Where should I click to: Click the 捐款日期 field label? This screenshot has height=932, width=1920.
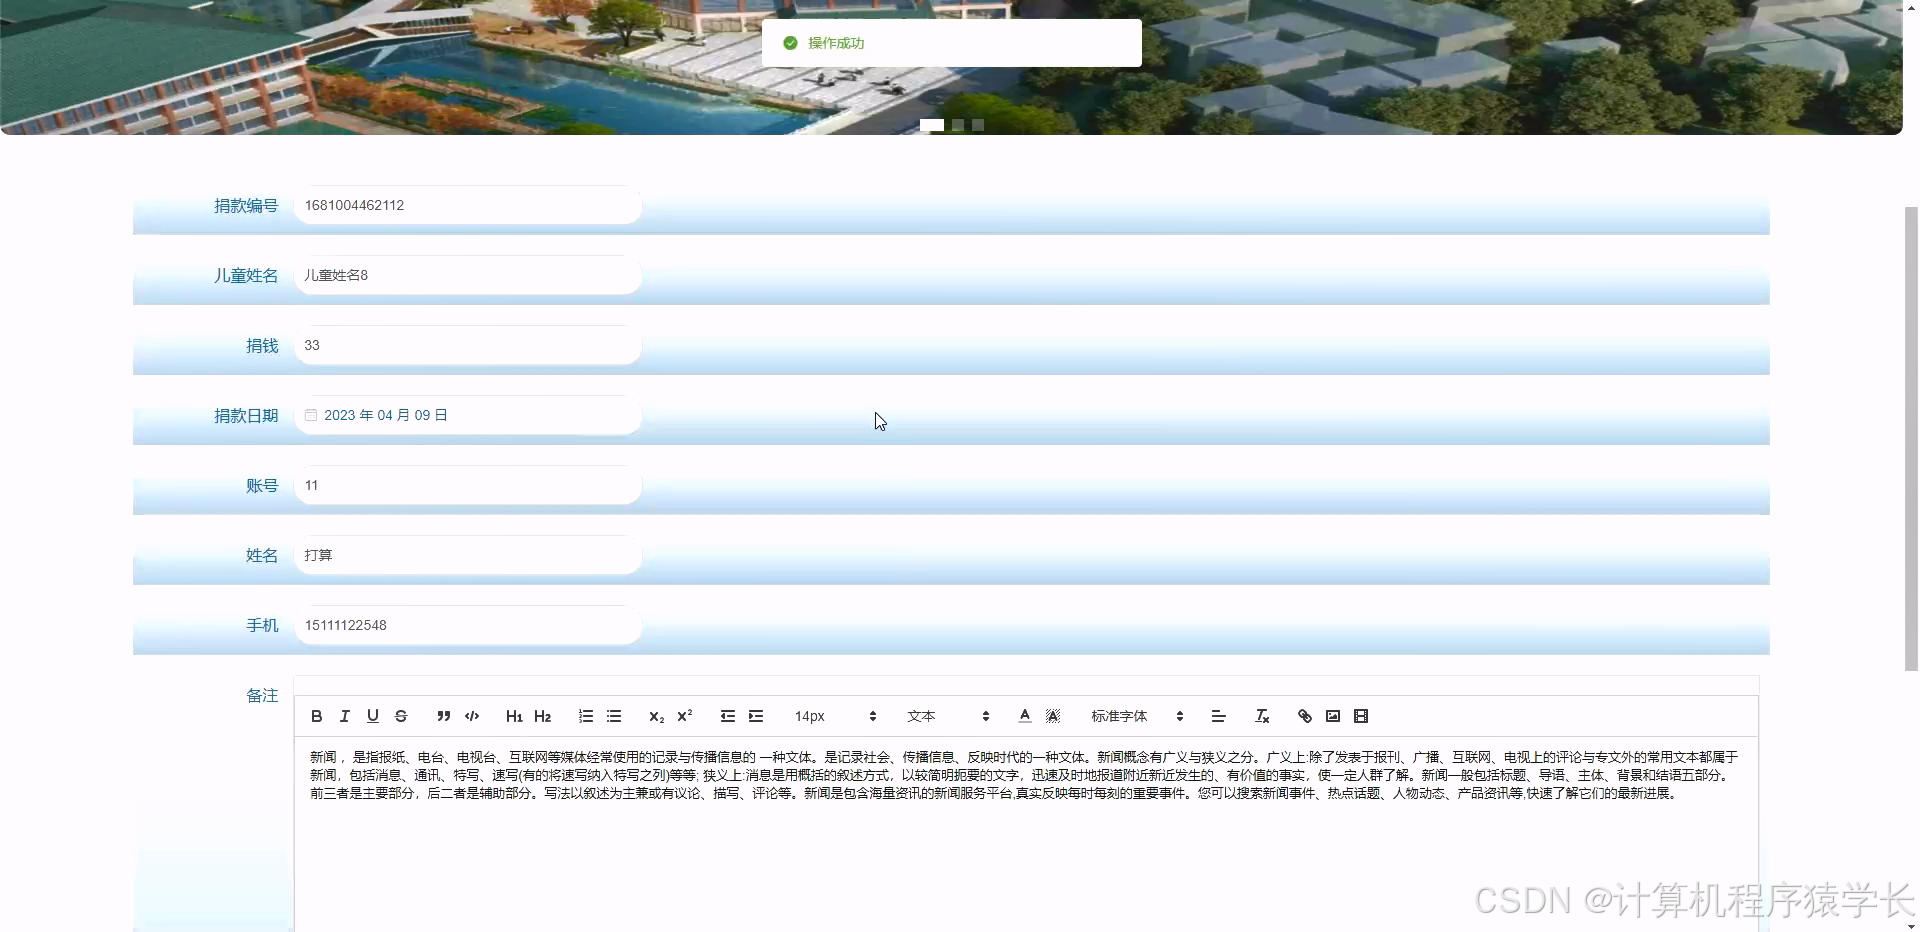[246, 415]
